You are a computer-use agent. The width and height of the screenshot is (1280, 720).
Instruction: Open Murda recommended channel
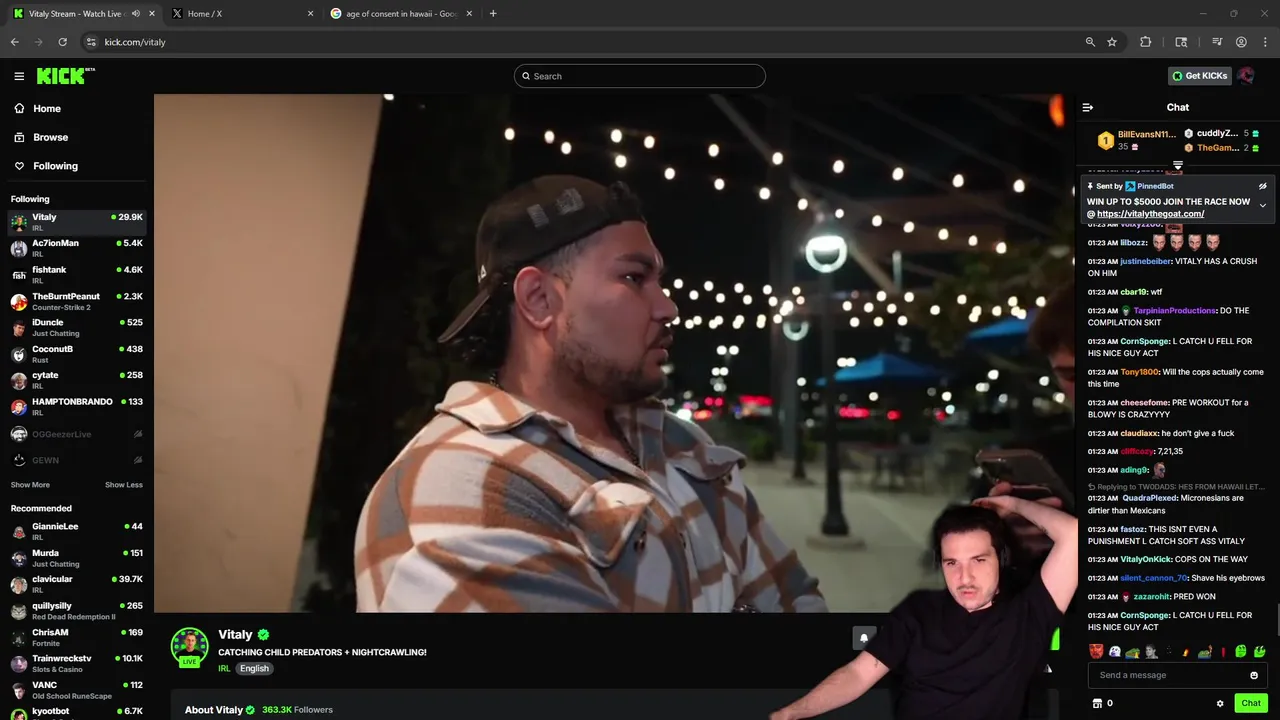78,558
